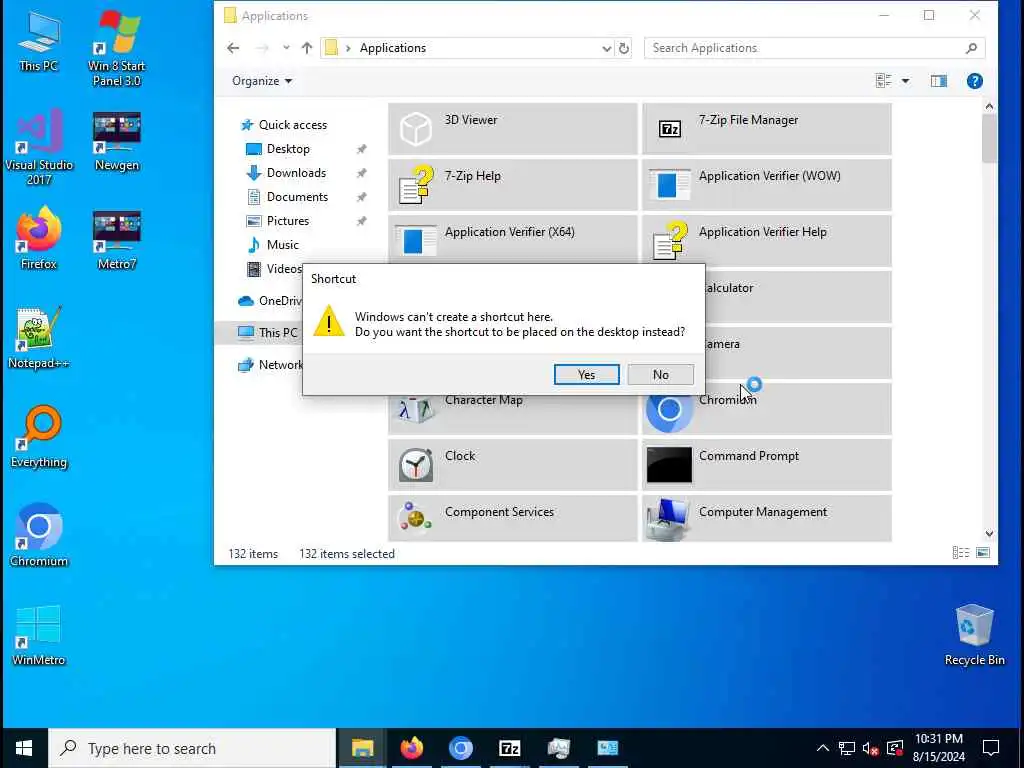The width and height of the screenshot is (1024, 768).
Task: Open Documents in navigation pane
Action: pos(297,197)
